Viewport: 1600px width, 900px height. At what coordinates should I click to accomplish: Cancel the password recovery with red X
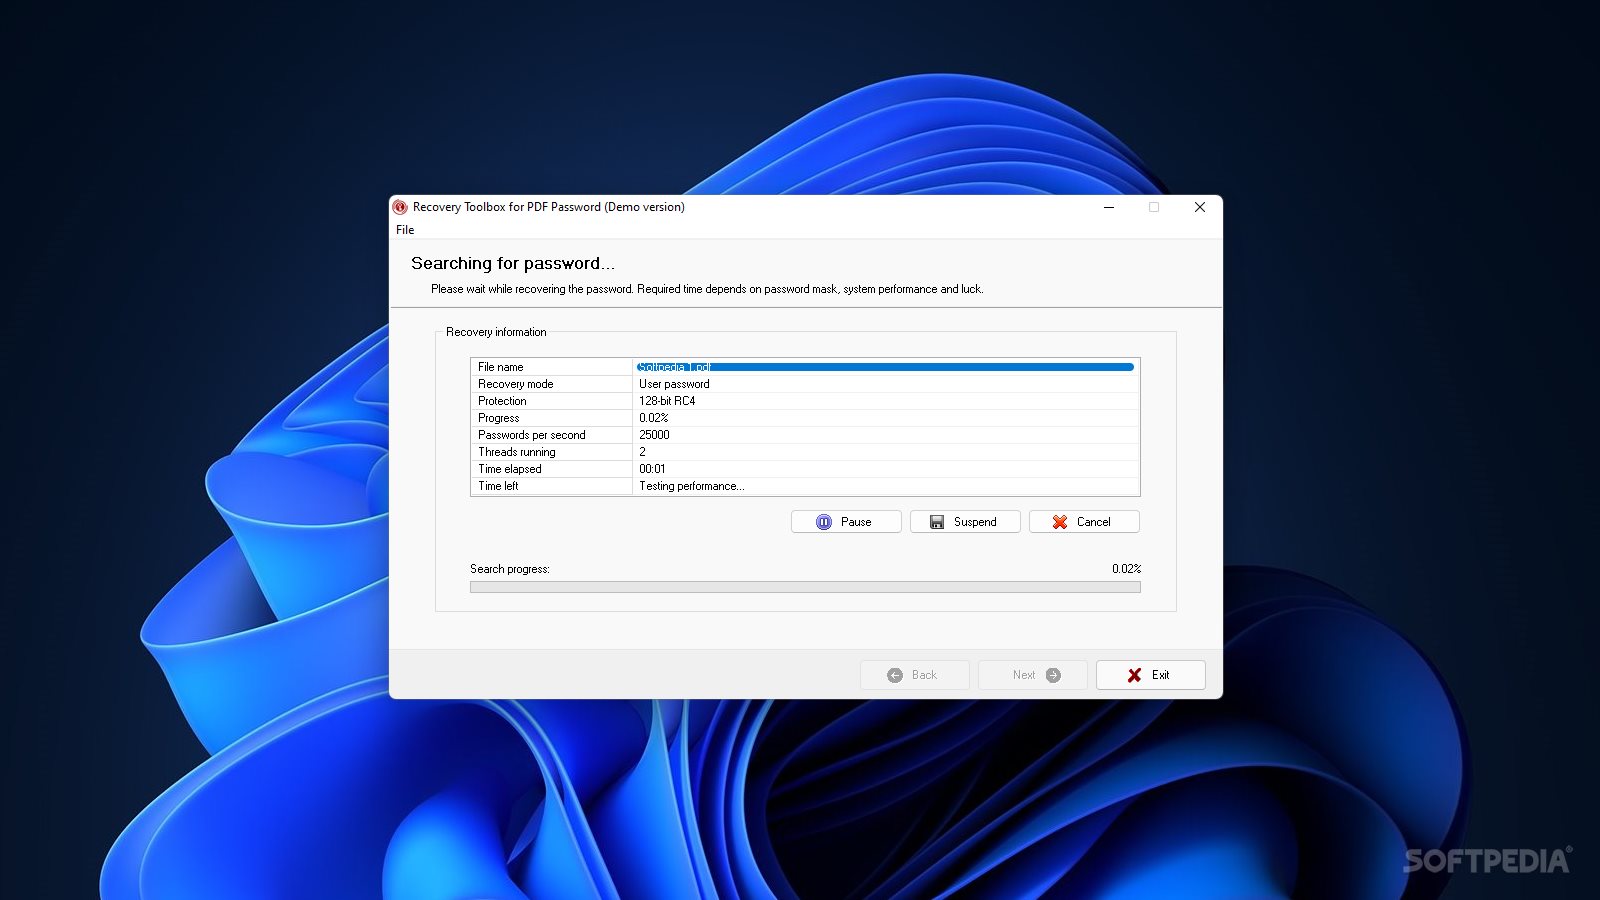click(x=1083, y=522)
